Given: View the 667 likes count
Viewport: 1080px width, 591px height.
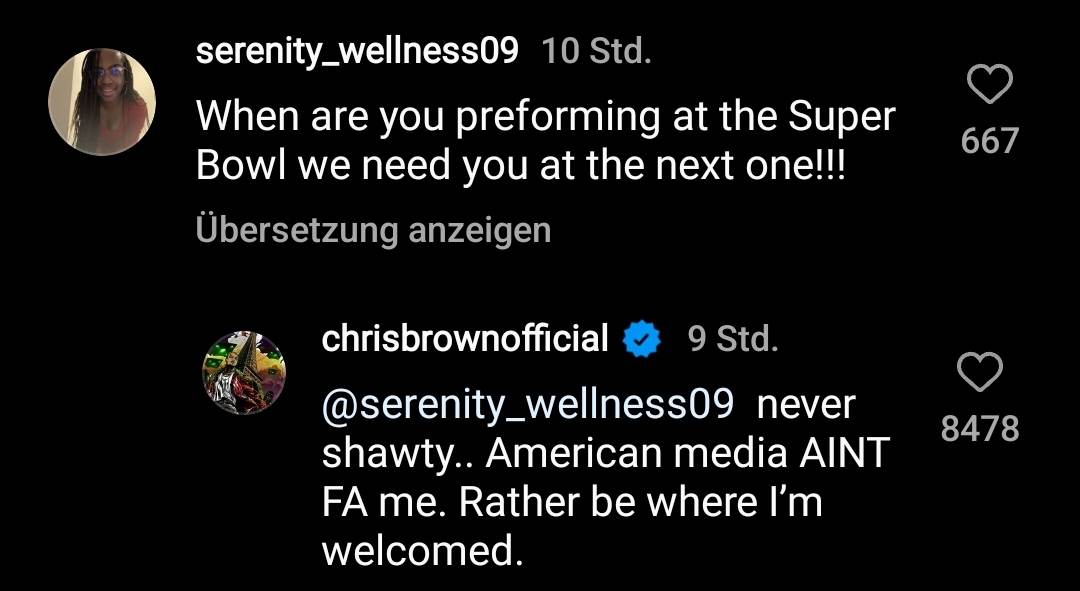Looking at the screenshot, I should pyautogui.click(x=989, y=141).
